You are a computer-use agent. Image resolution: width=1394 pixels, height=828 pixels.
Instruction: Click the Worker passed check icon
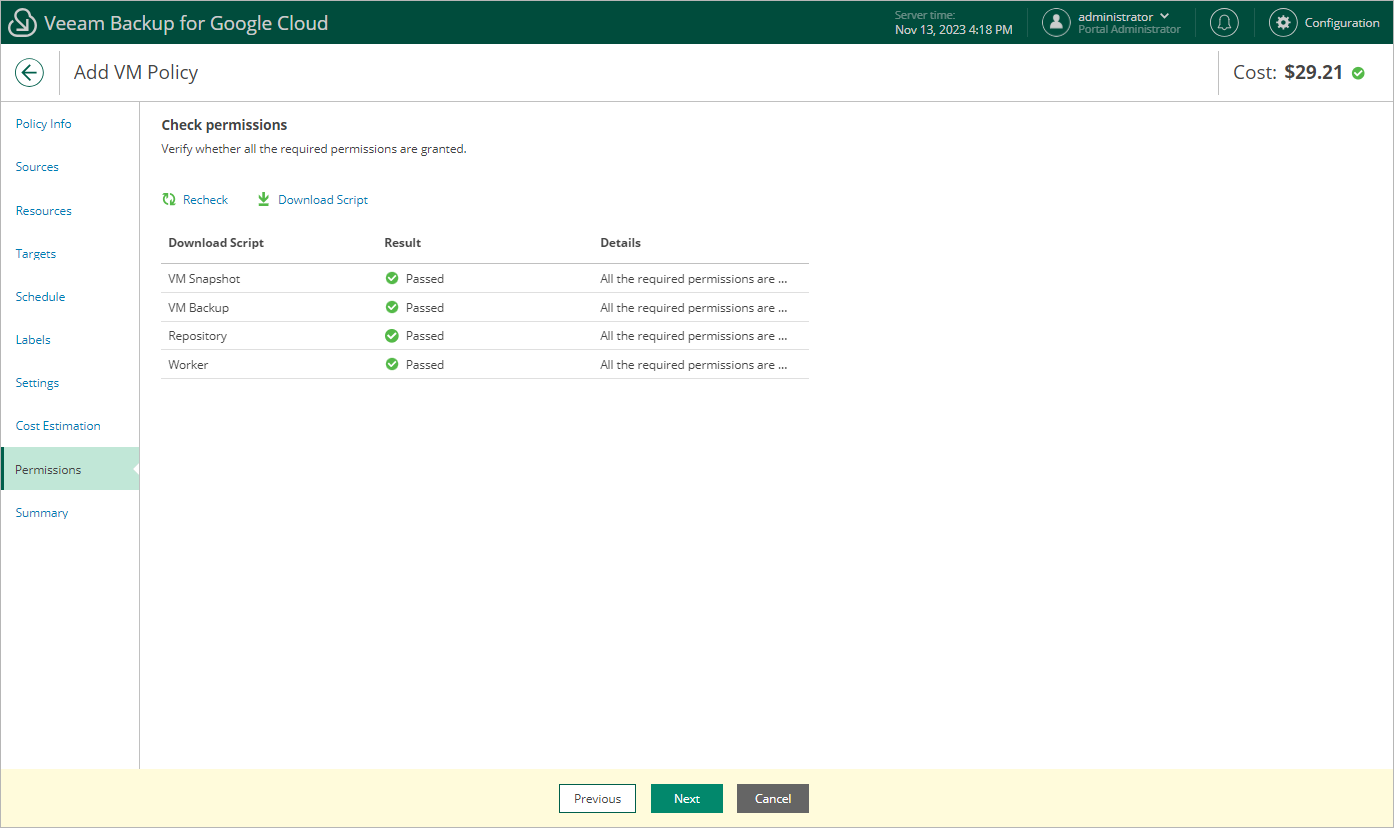tap(392, 365)
